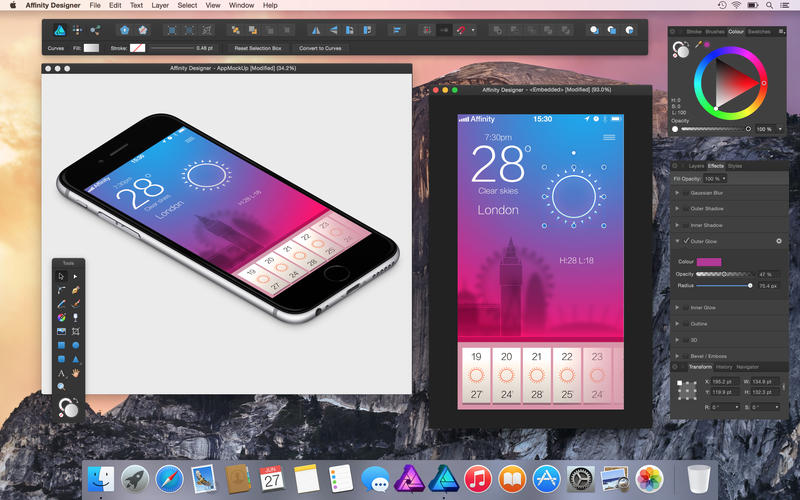Pick the blue Ellipse shape tool

pos(76,345)
